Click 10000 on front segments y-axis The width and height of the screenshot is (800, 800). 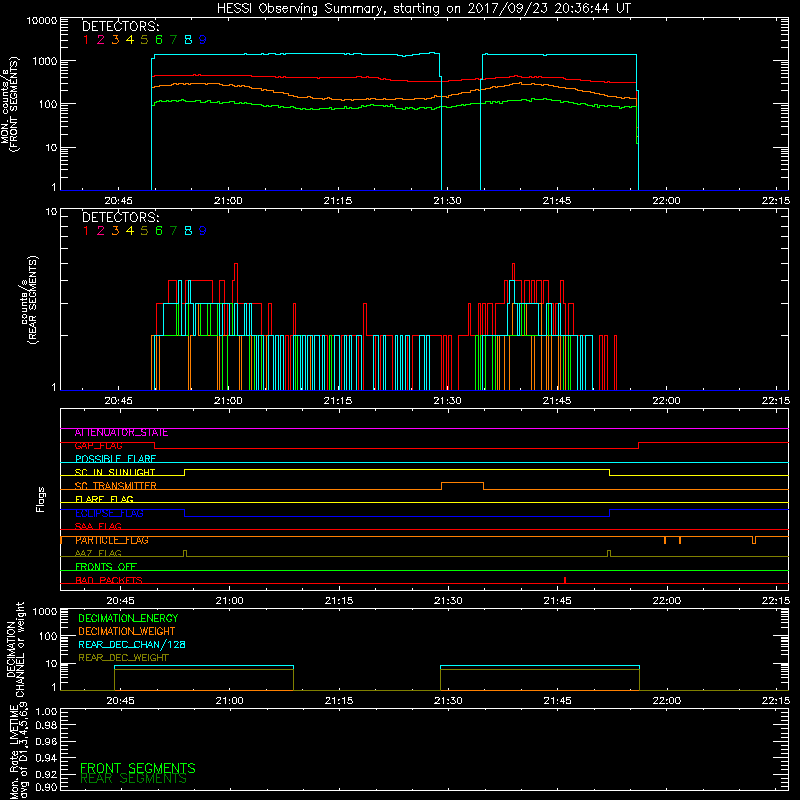coord(42,20)
